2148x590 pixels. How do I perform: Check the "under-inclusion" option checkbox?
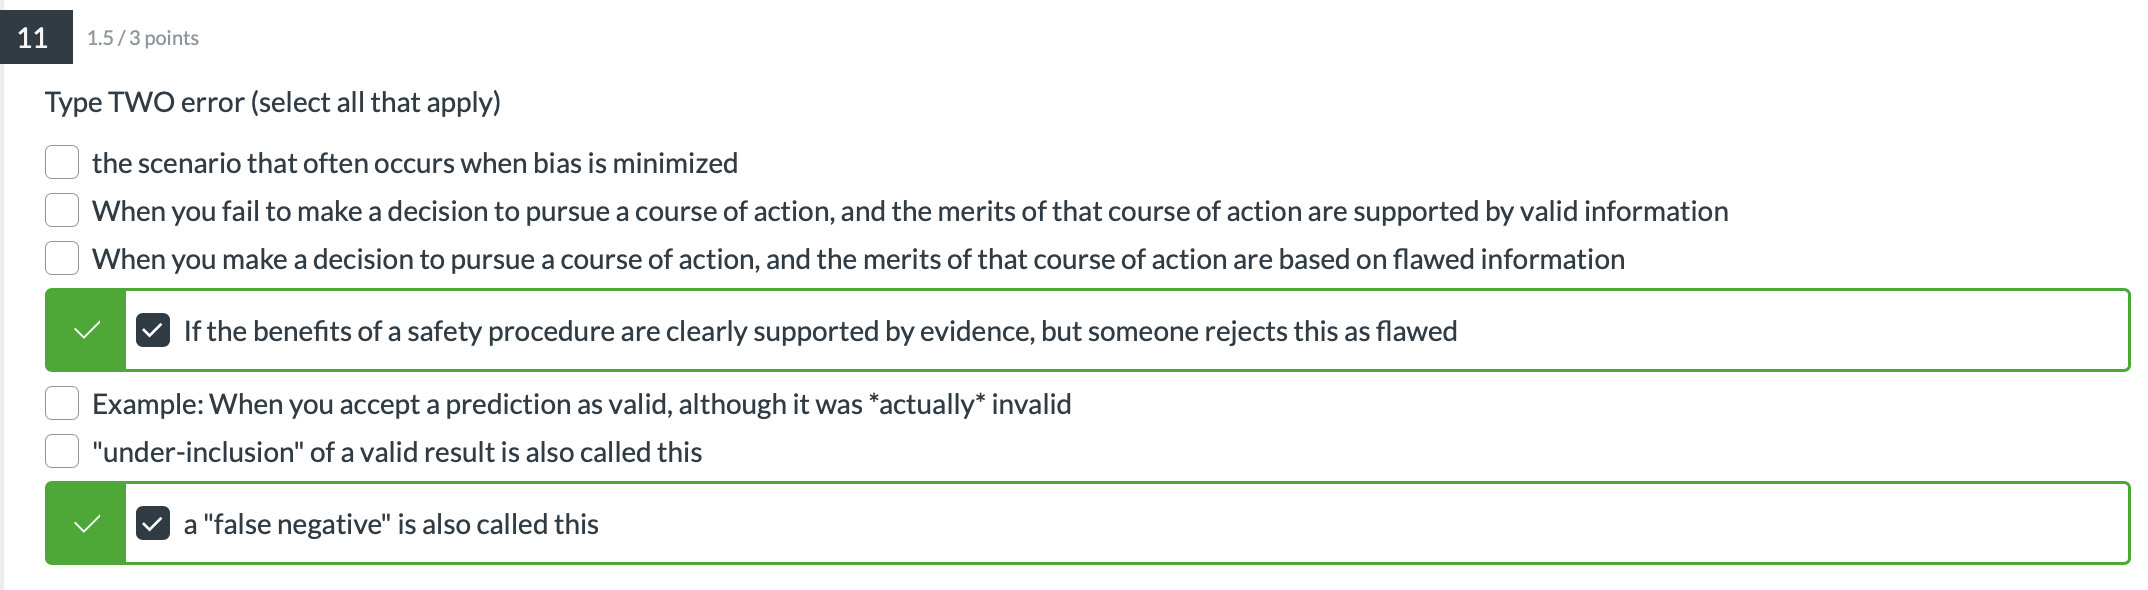pyautogui.click(x=62, y=451)
